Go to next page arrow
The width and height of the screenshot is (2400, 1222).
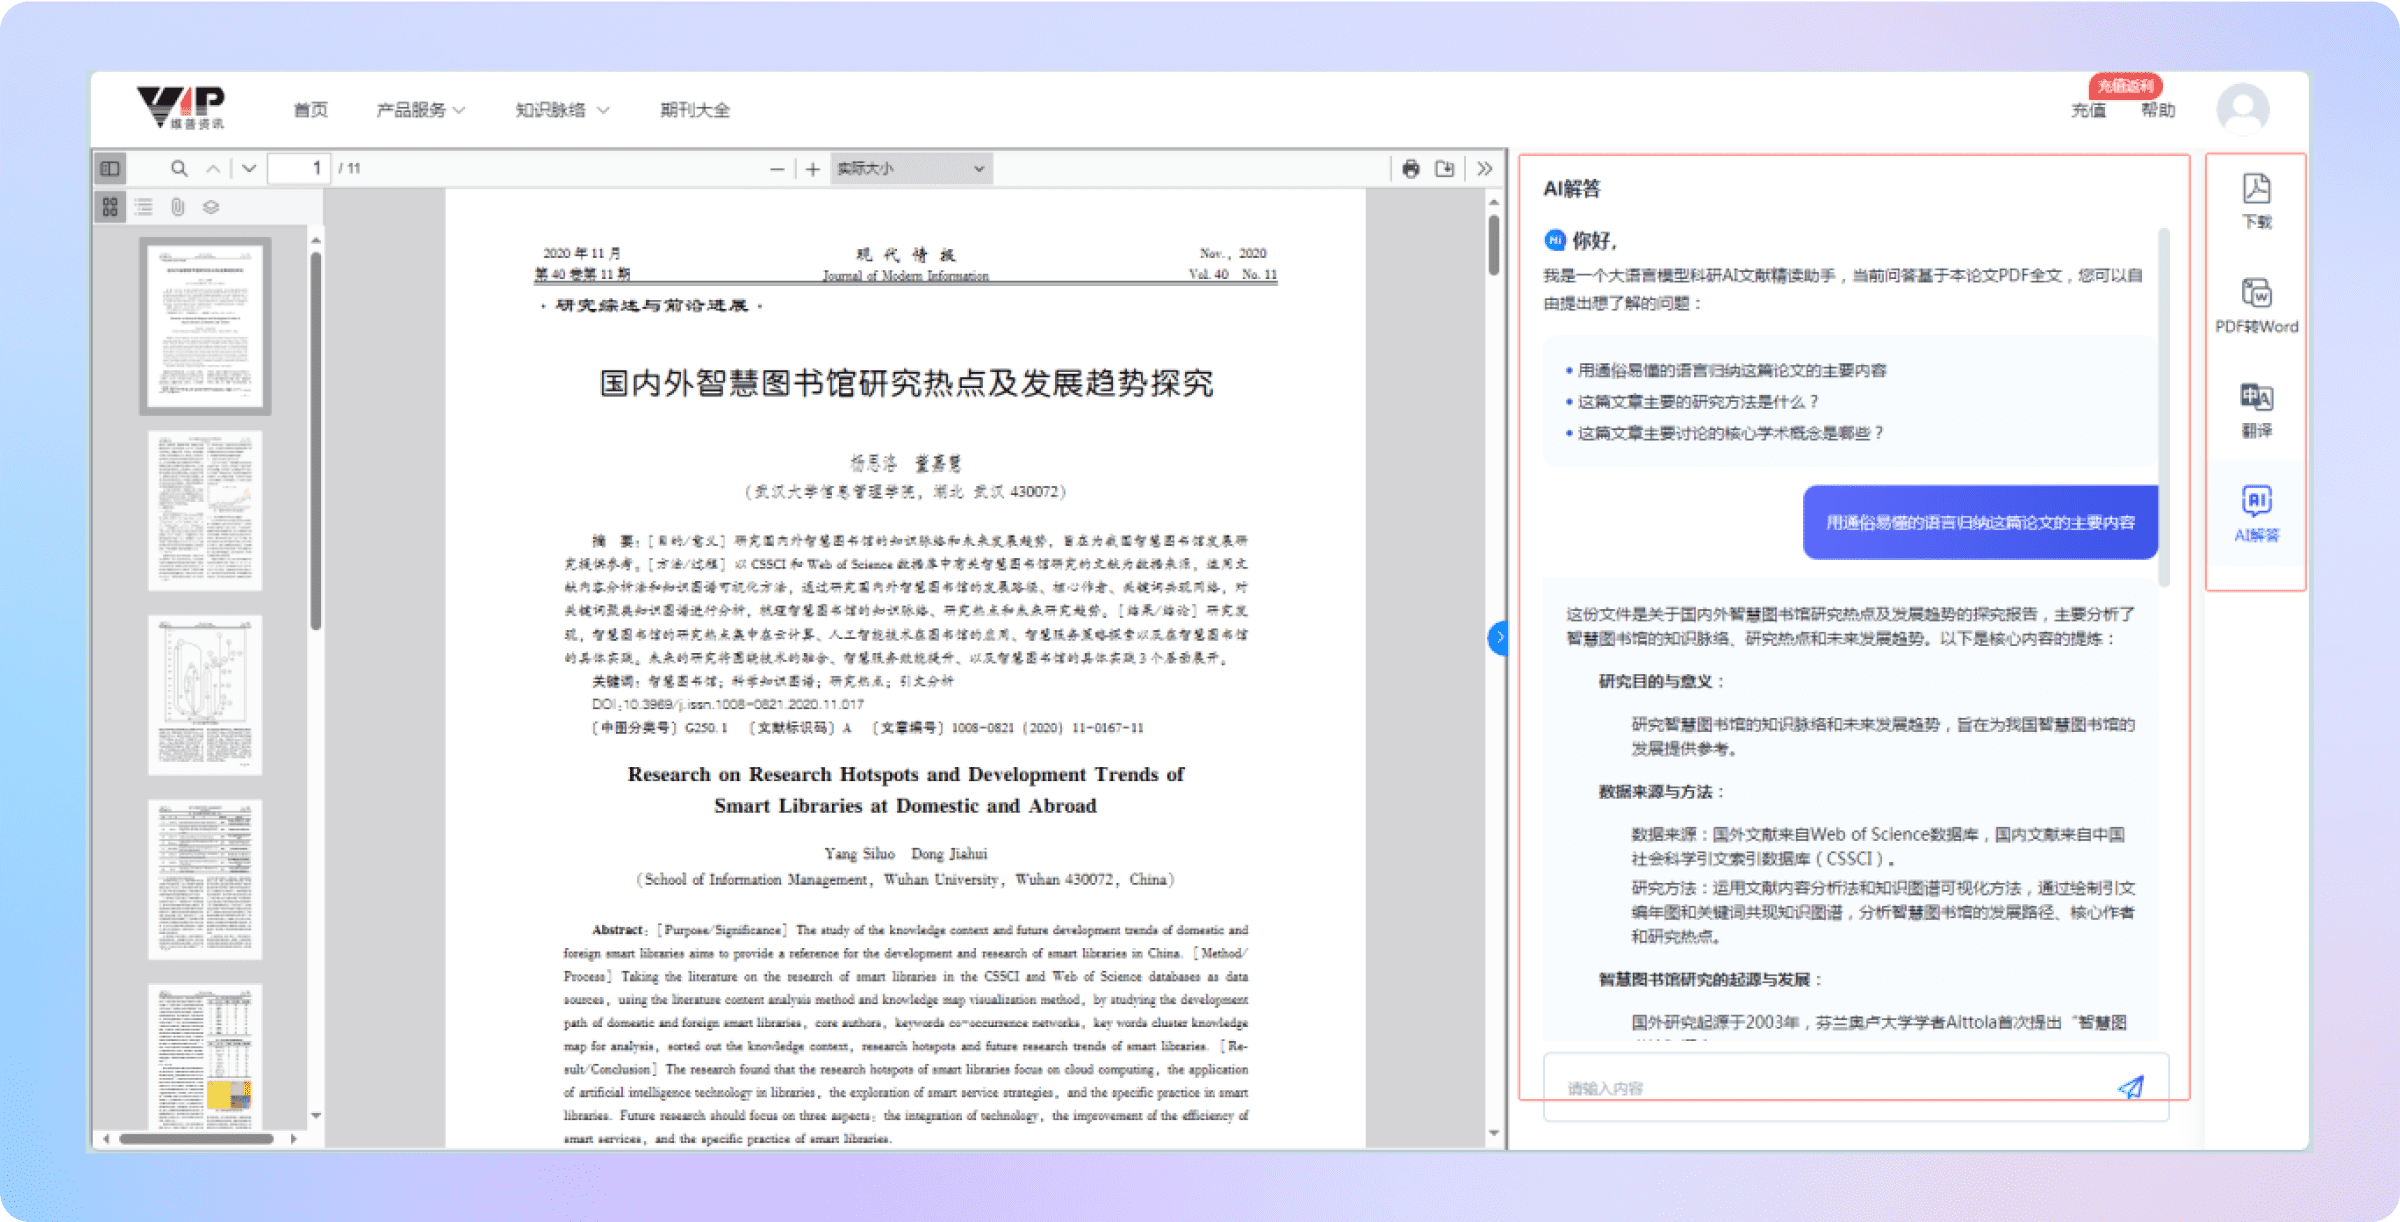point(249,169)
